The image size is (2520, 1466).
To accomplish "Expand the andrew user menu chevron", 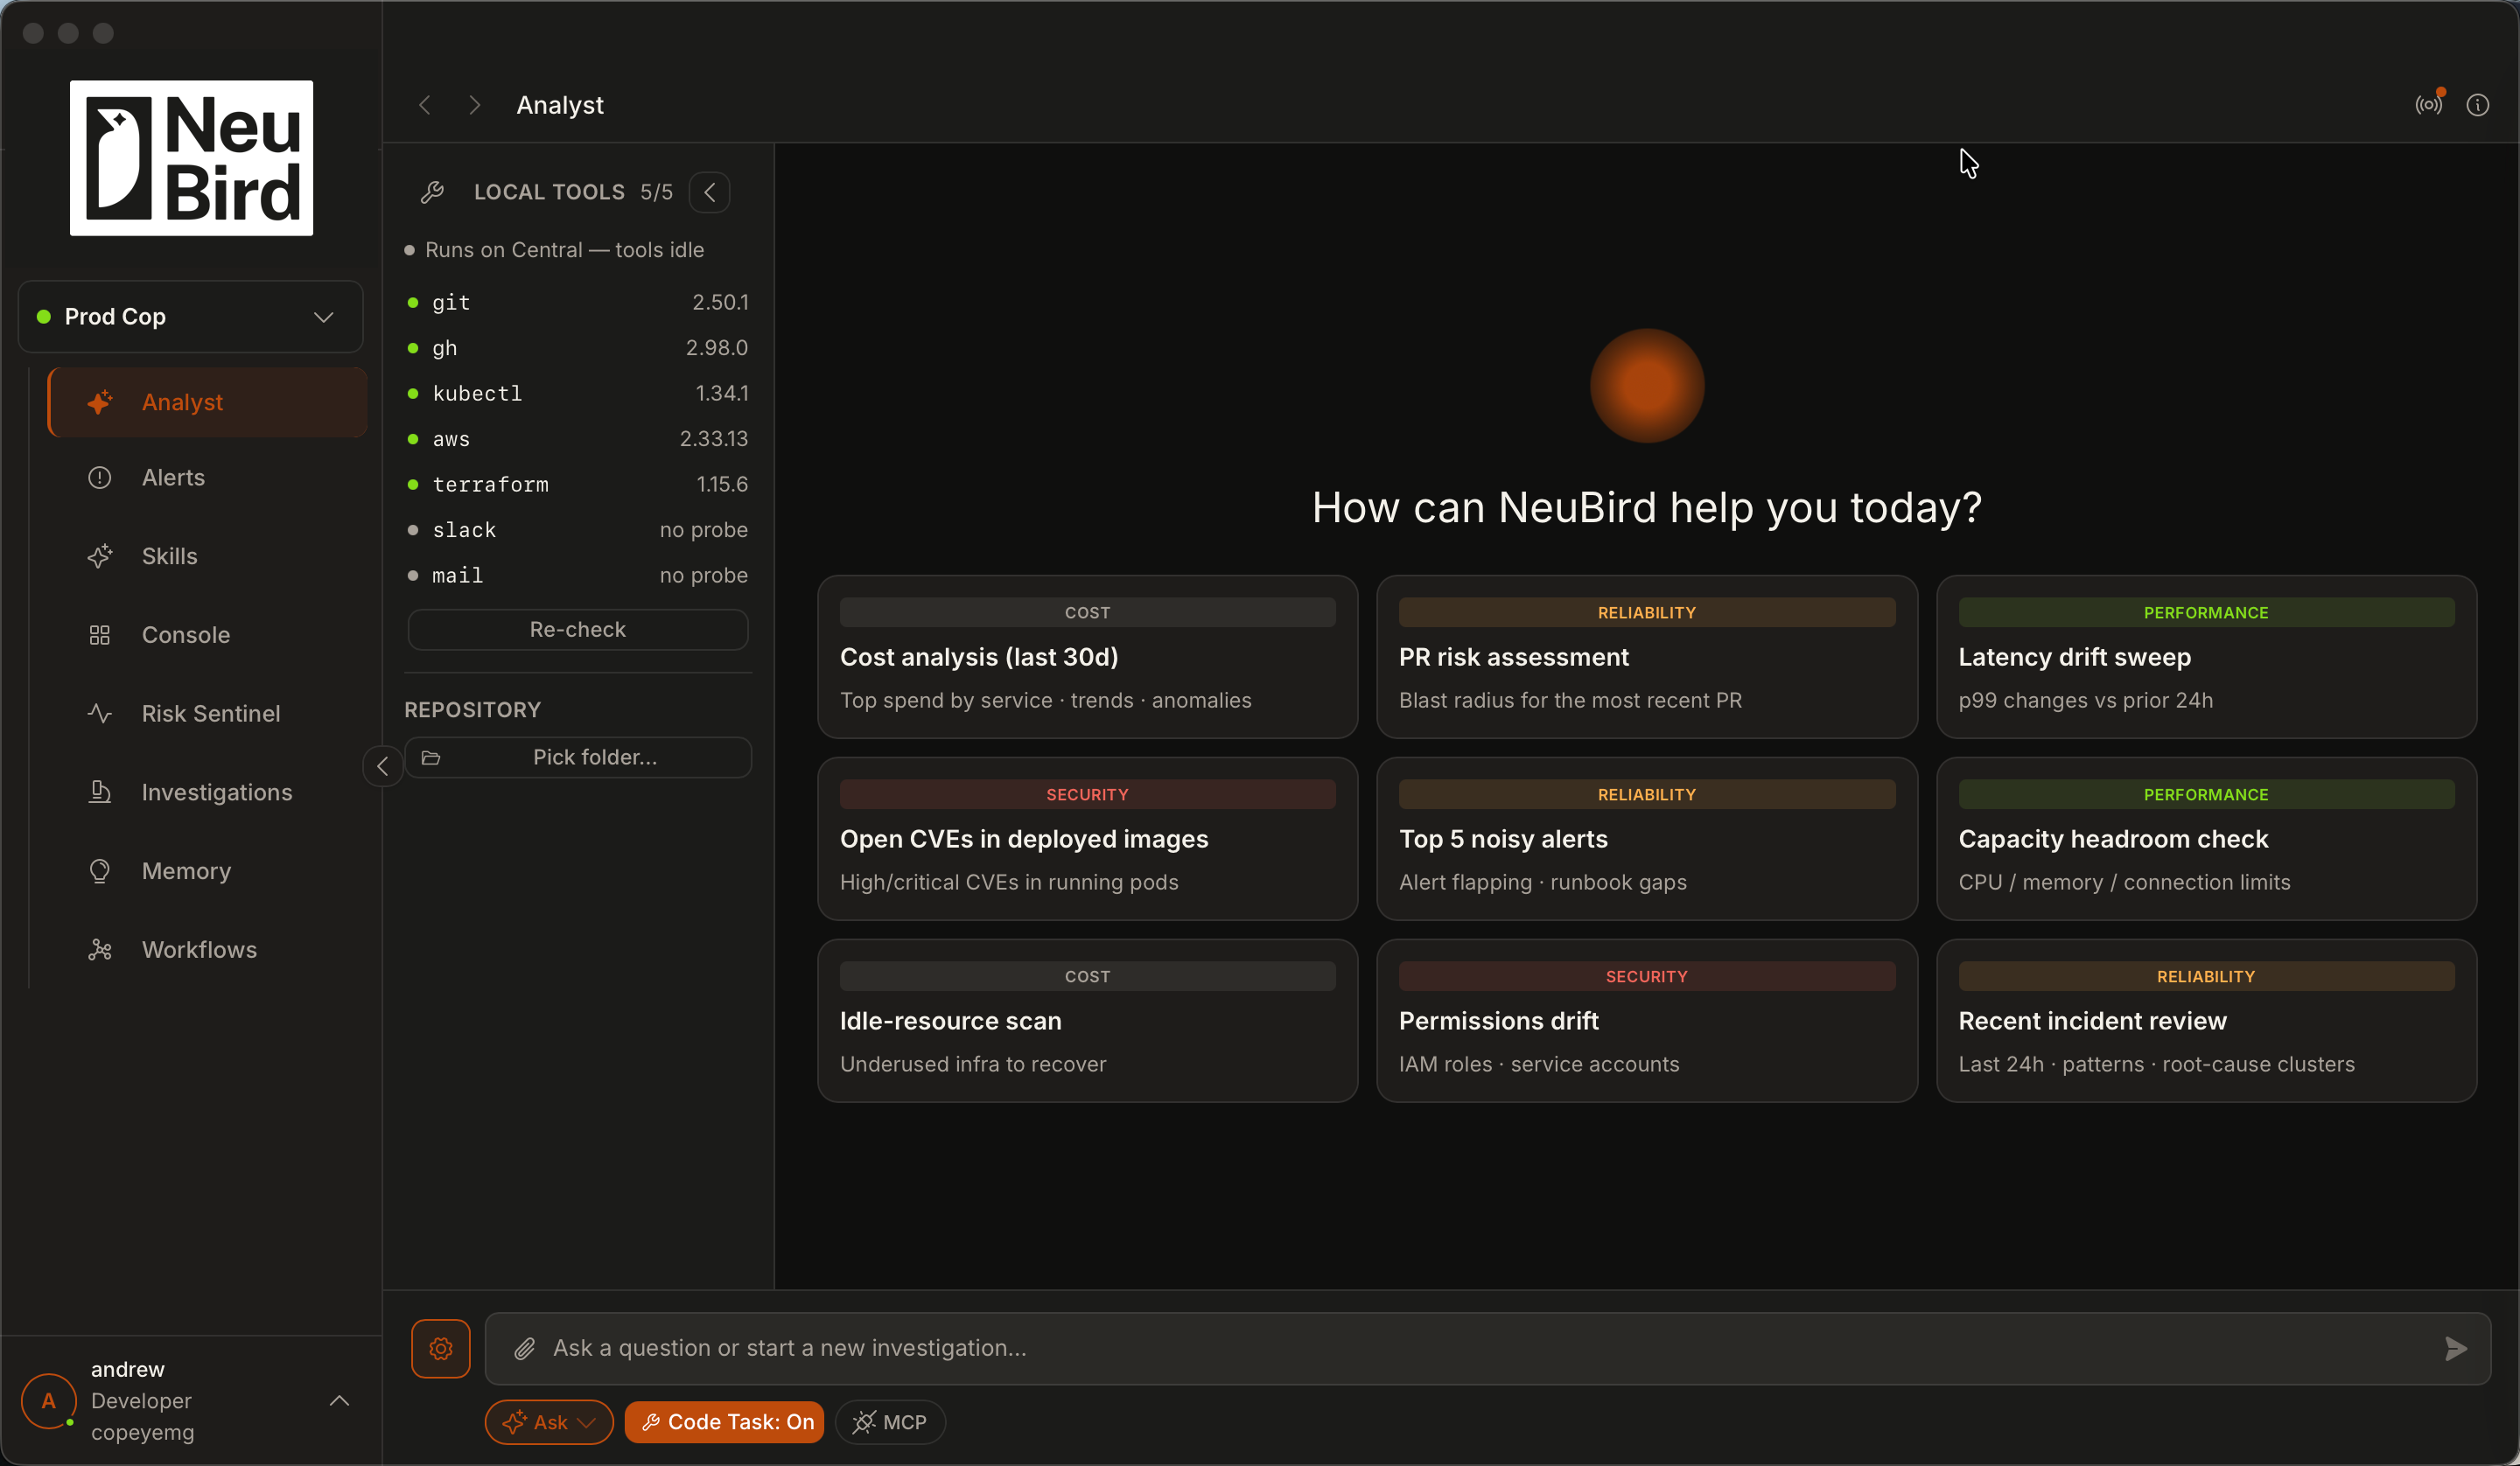I will (x=339, y=1401).
